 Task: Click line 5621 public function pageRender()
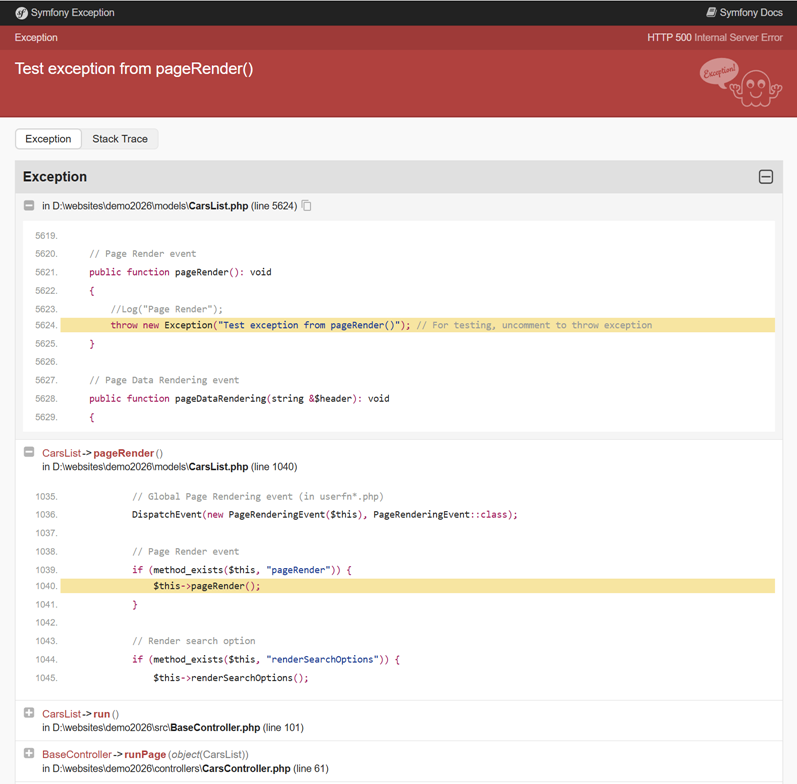[180, 272]
